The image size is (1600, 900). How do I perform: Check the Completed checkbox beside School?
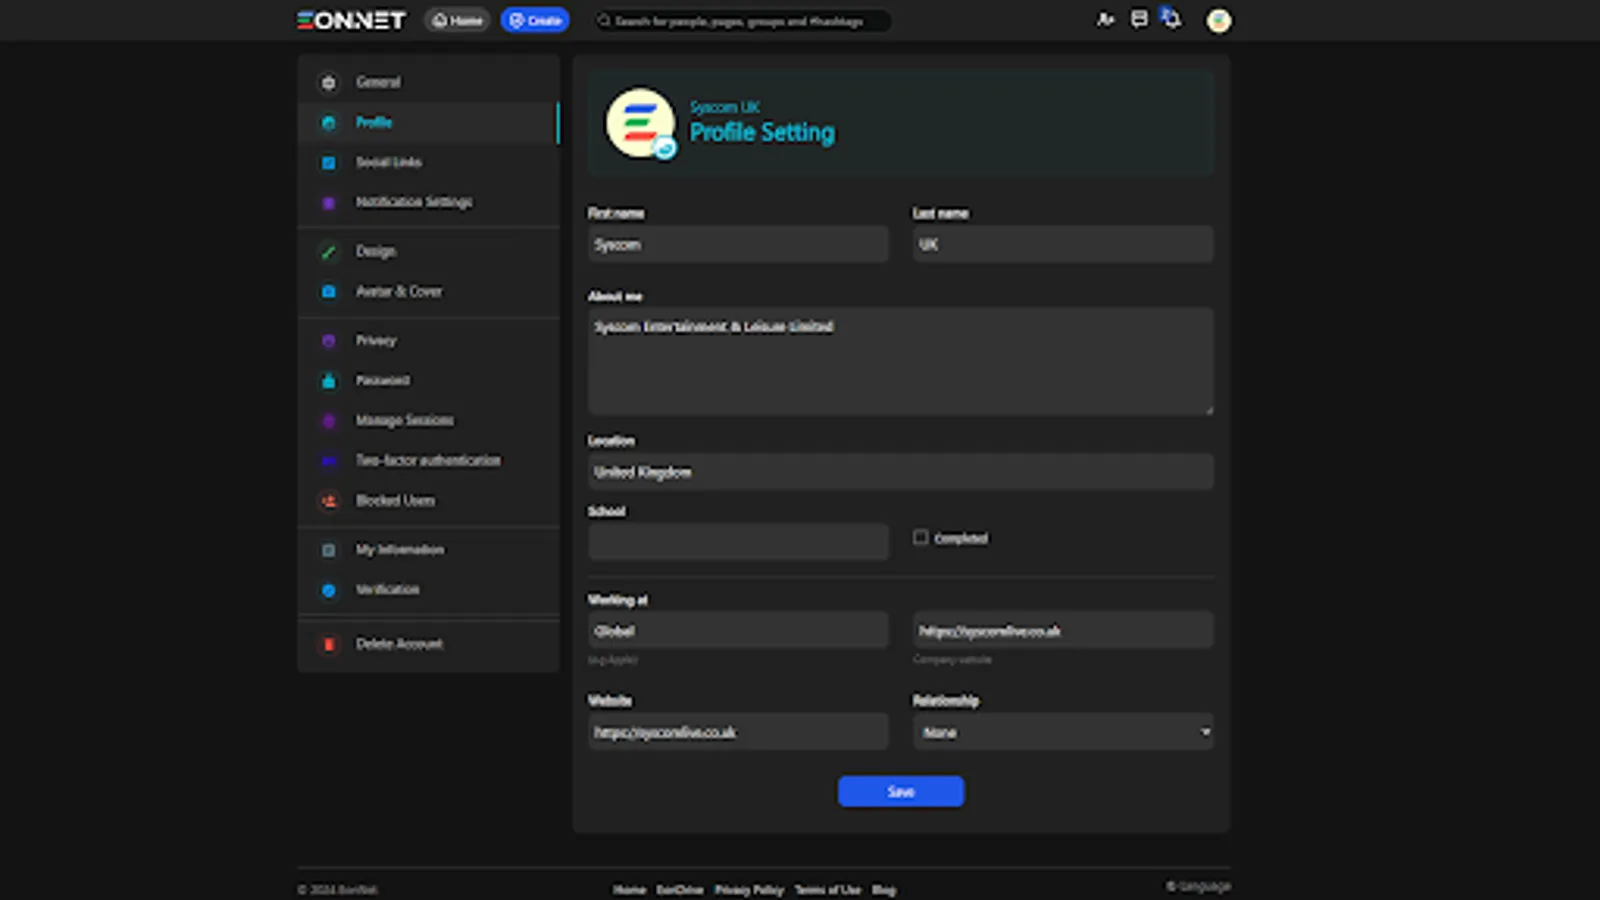pyautogui.click(x=920, y=537)
